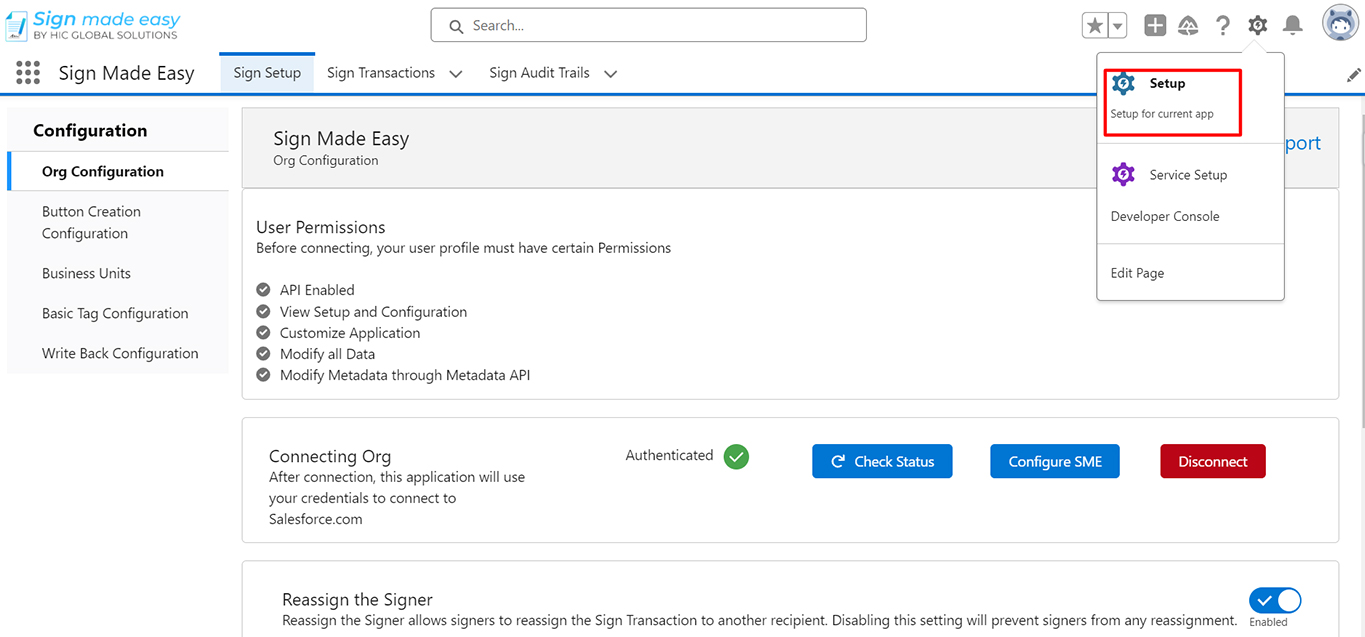Click the Connecting Org heading
1365x637 pixels.
pos(330,456)
